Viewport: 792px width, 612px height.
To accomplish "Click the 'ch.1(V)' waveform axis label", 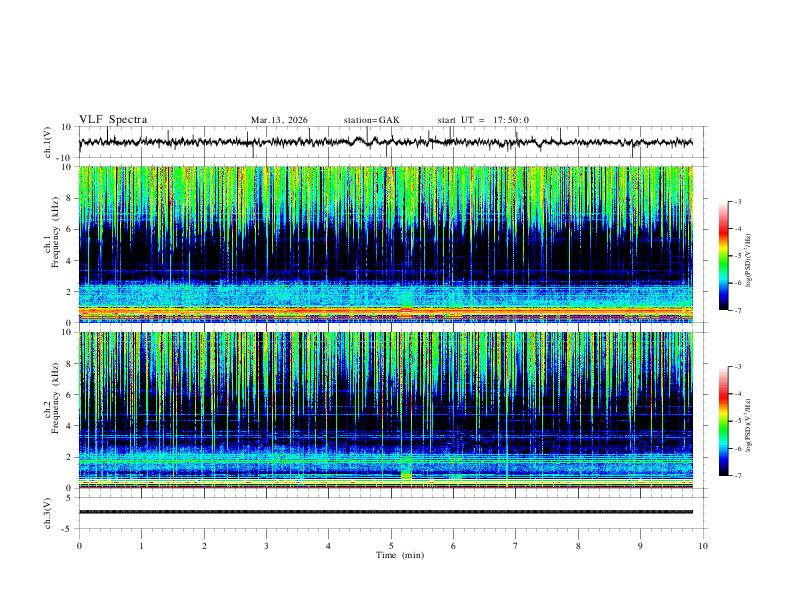I will (x=48, y=142).
